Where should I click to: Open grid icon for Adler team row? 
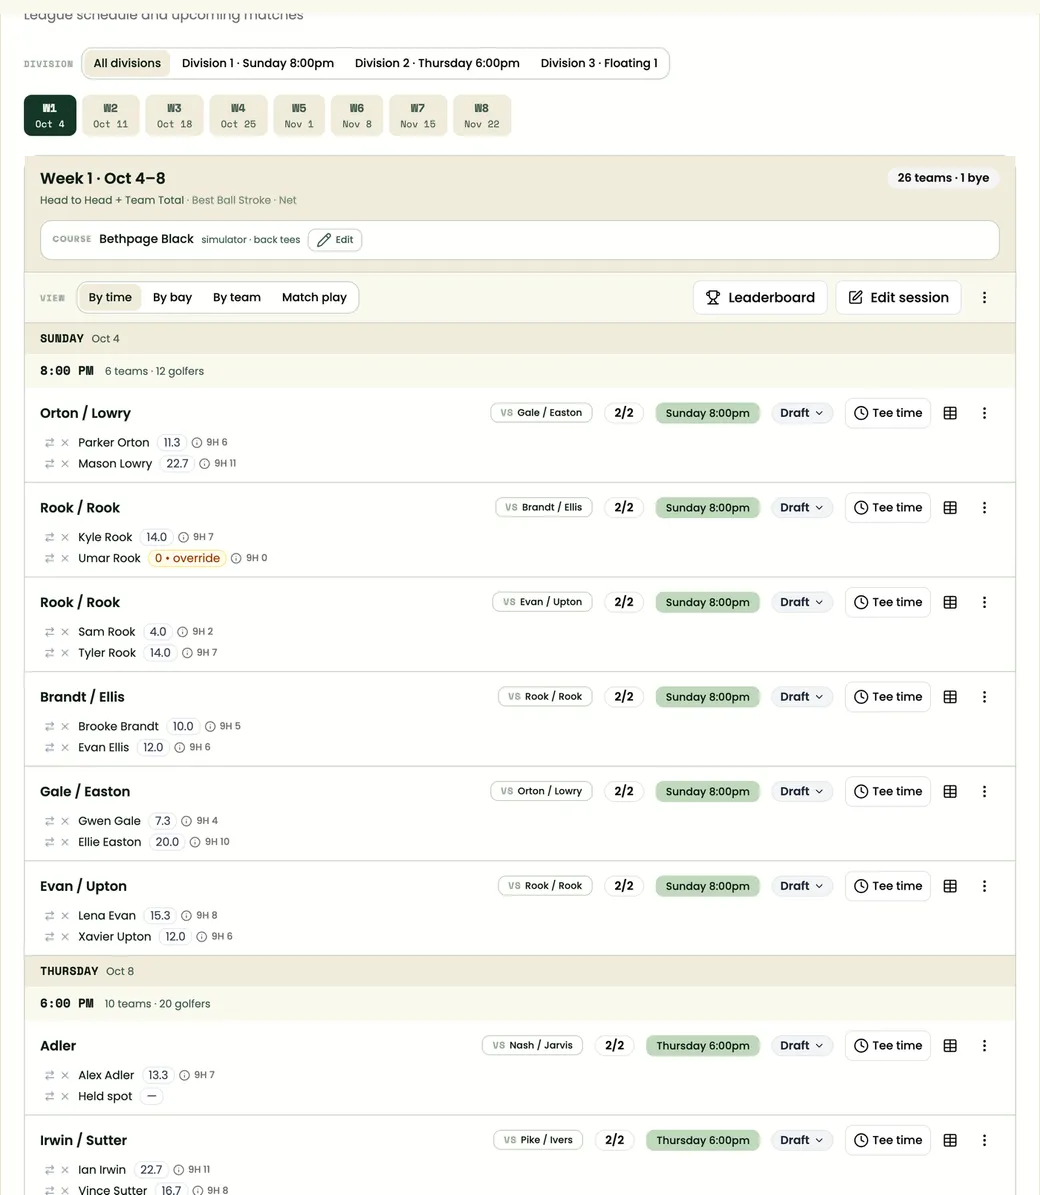950,1046
